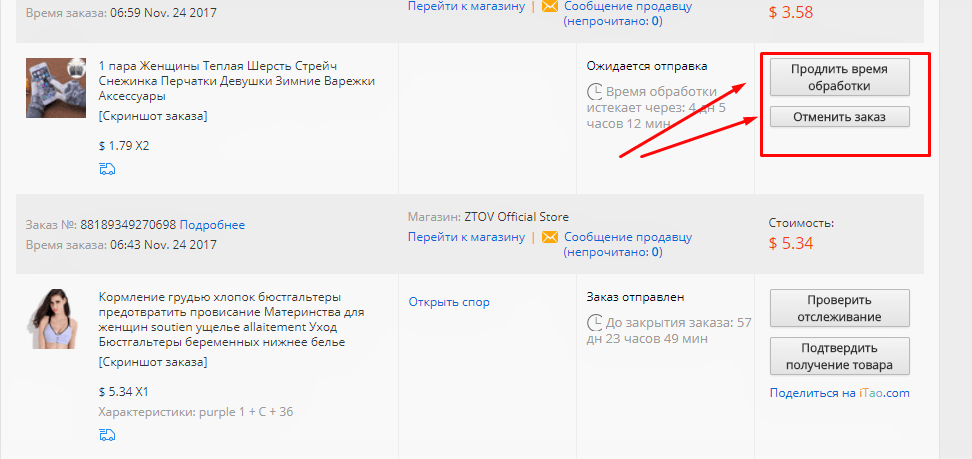Select the order number 88189349270698
The image size is (972, 459).
128,225
